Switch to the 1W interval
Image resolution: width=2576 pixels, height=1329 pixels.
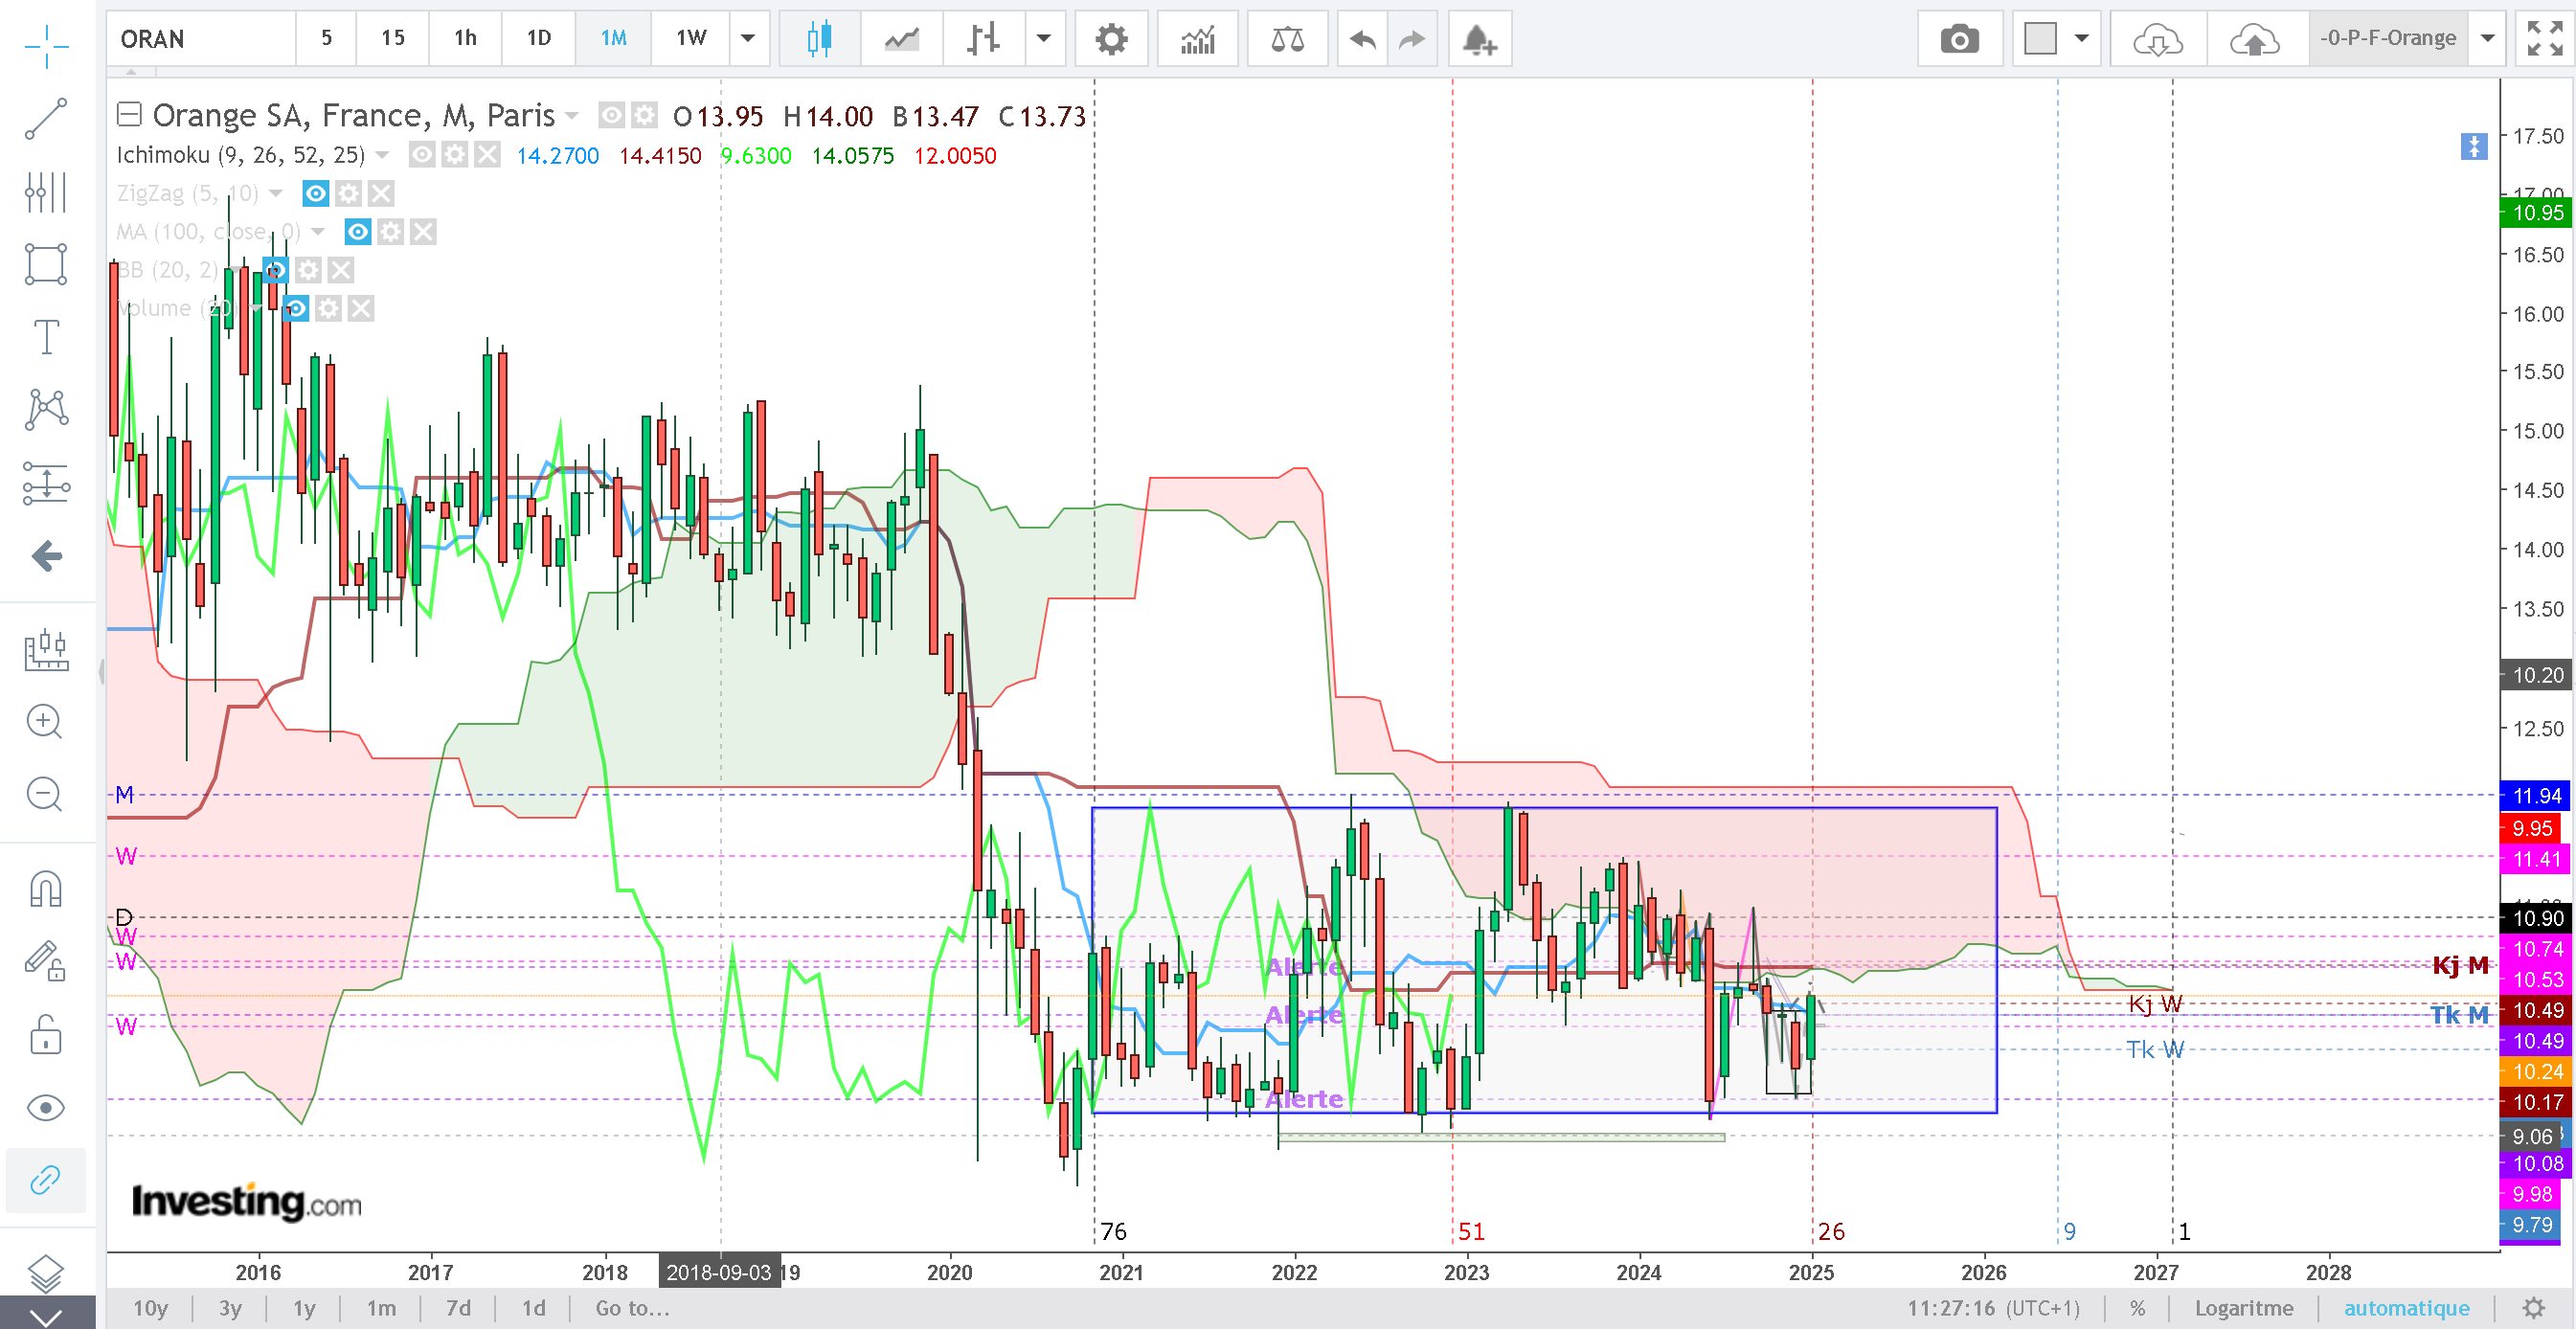(x=690, y=39)
